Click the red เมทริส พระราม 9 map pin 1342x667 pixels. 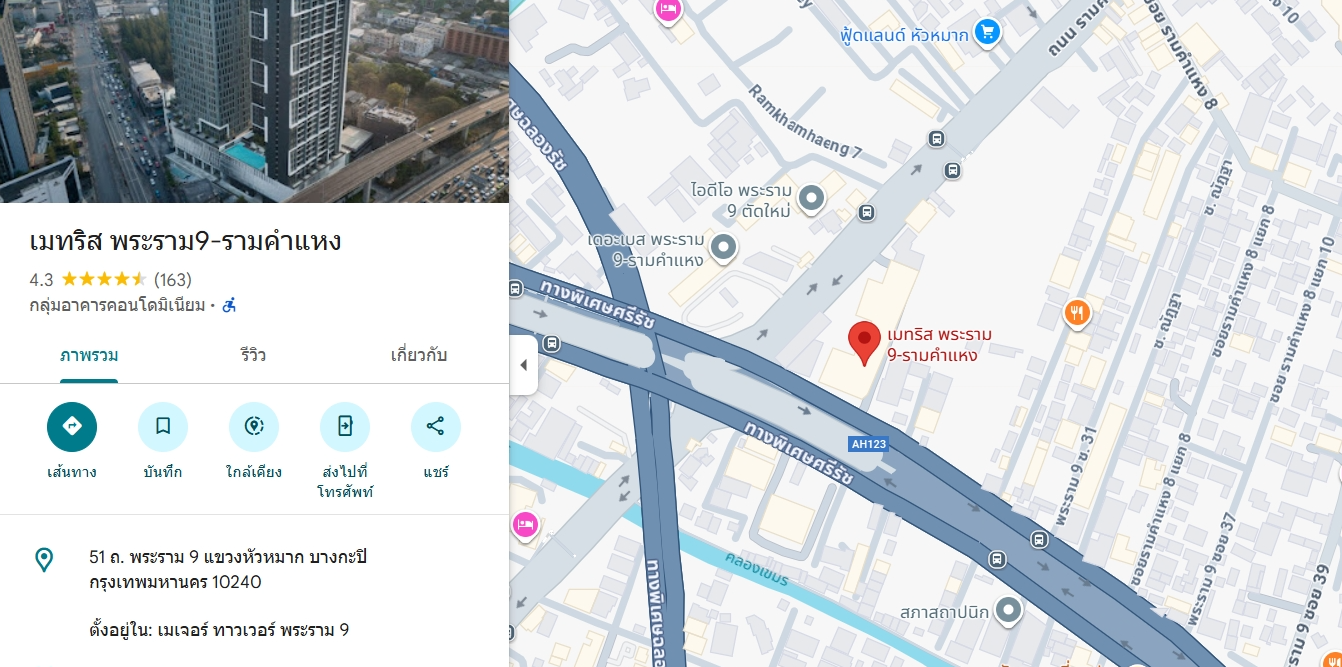point(864,344)
